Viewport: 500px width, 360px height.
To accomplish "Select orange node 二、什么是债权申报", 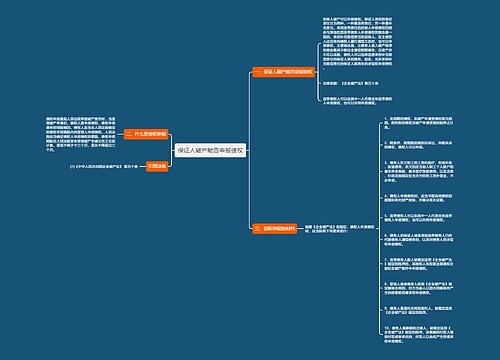I will pyautogui.click(x=146, y=134).
